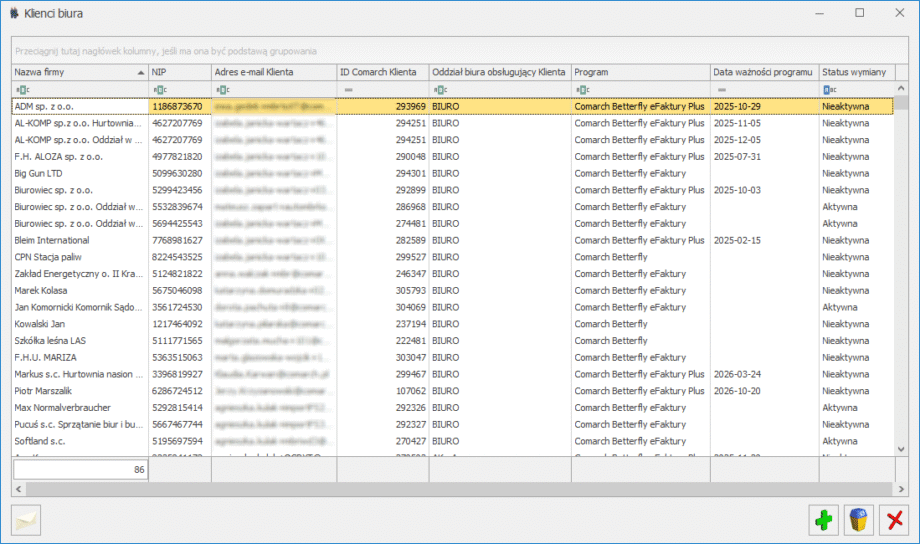
Task: Open filter operator icon in Program column
Action: click(581, 89)
